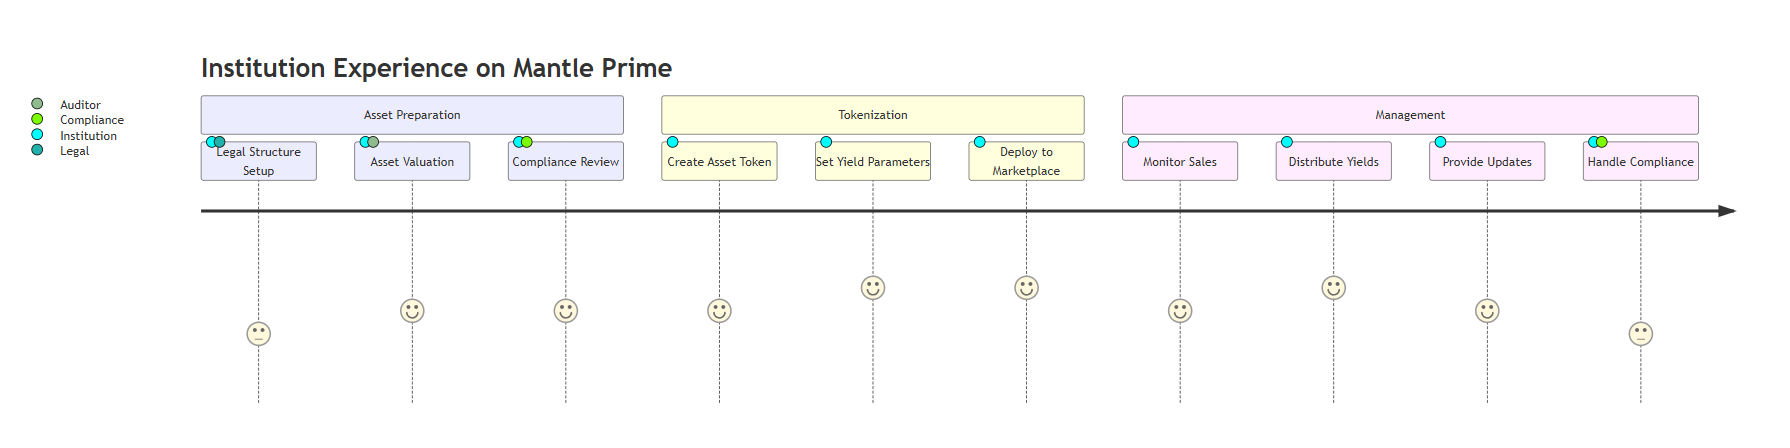This screenshot has height=448, width=1790.
Task: Click the Create Asset Token task box
Action: pos(719,162)
